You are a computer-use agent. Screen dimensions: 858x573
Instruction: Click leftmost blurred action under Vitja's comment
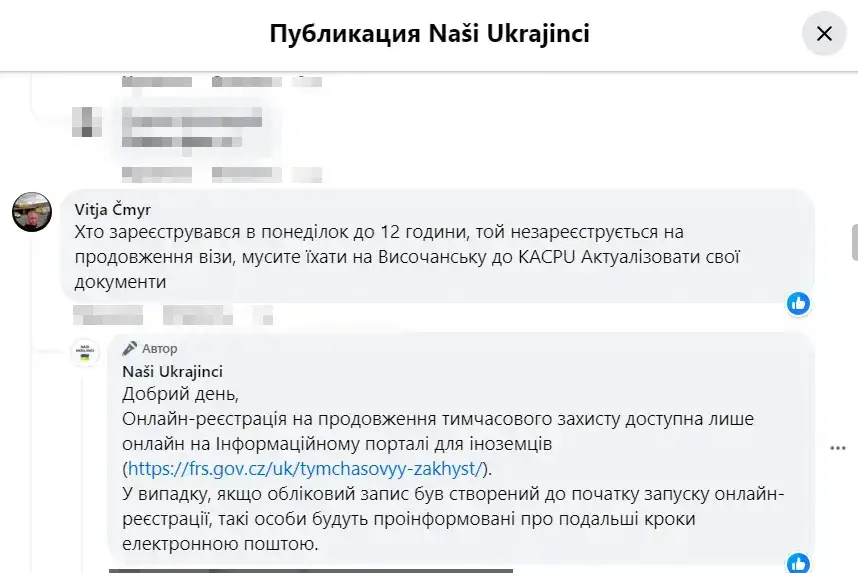click(108, 315)
